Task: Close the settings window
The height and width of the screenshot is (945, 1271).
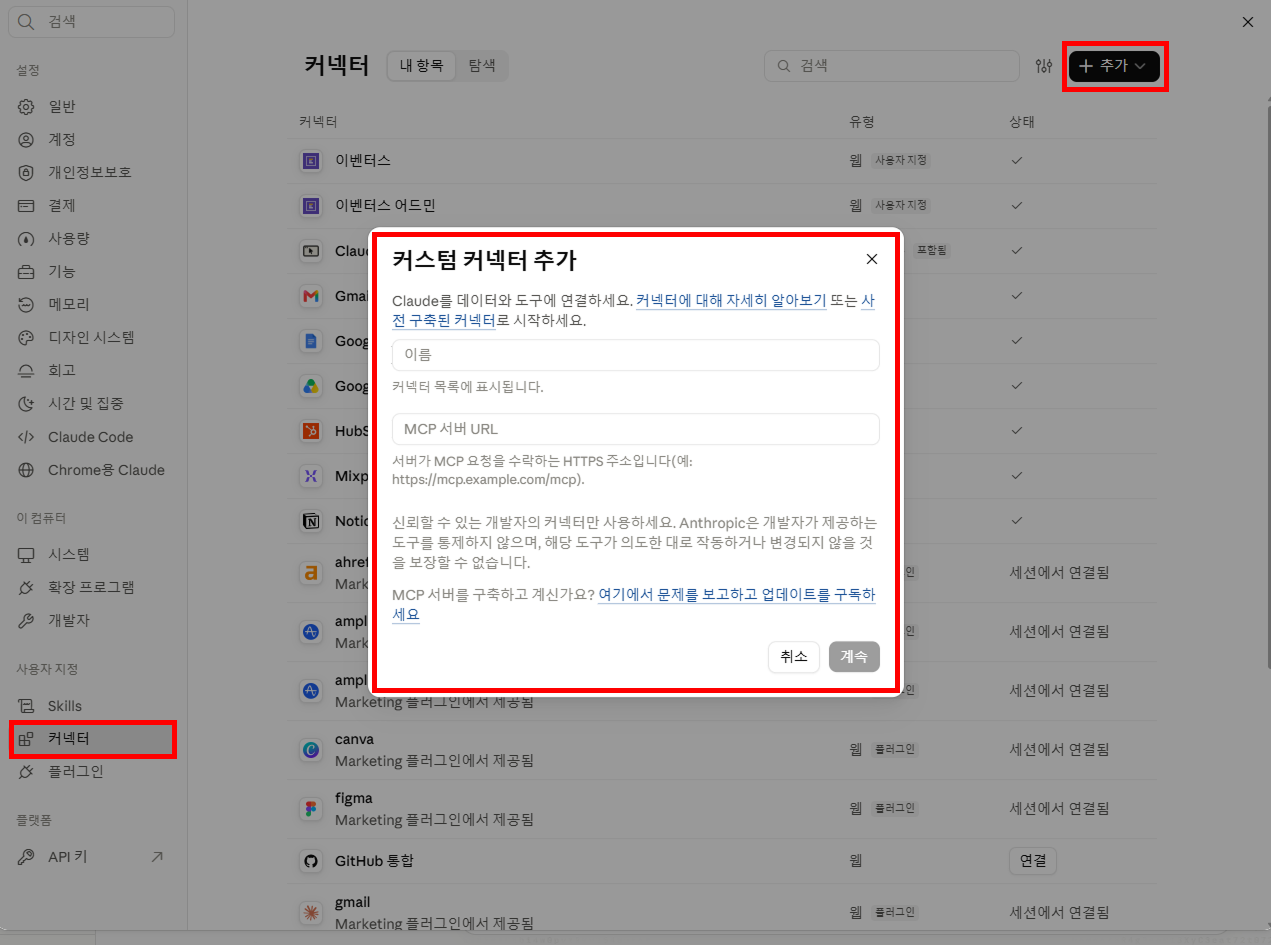Action: pyautogui.click(x=1247, y=22)
